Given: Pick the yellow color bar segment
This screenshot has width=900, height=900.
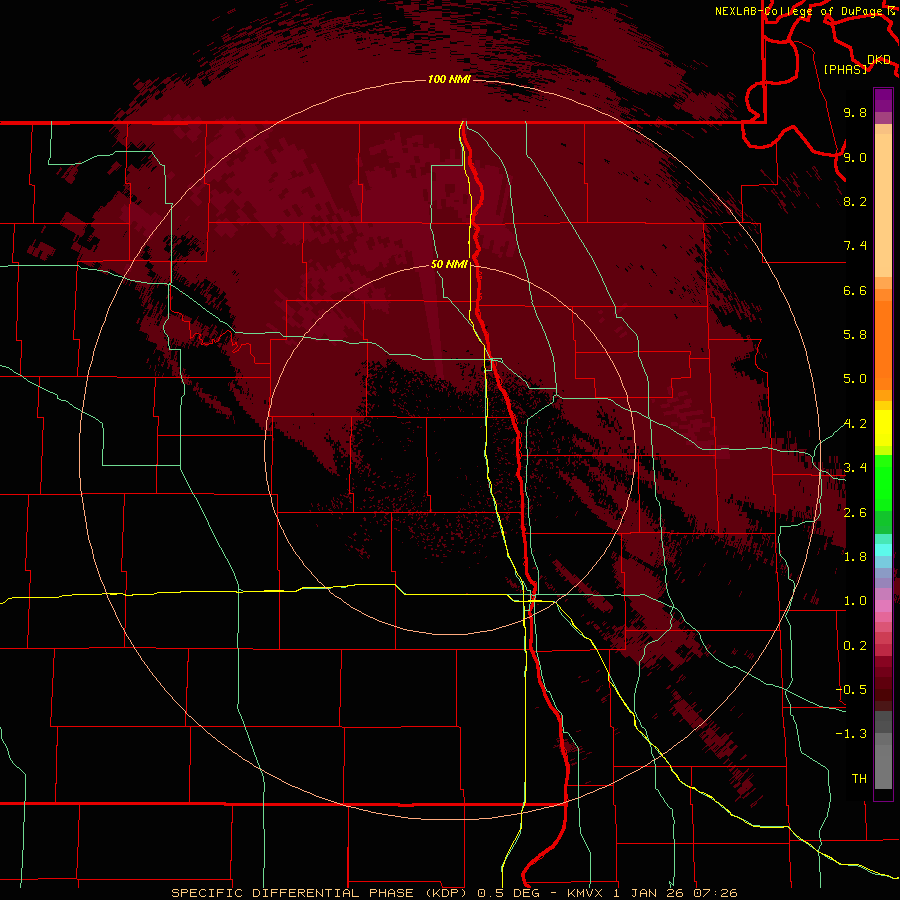Looking at the screenshot, I should point(883,428).
